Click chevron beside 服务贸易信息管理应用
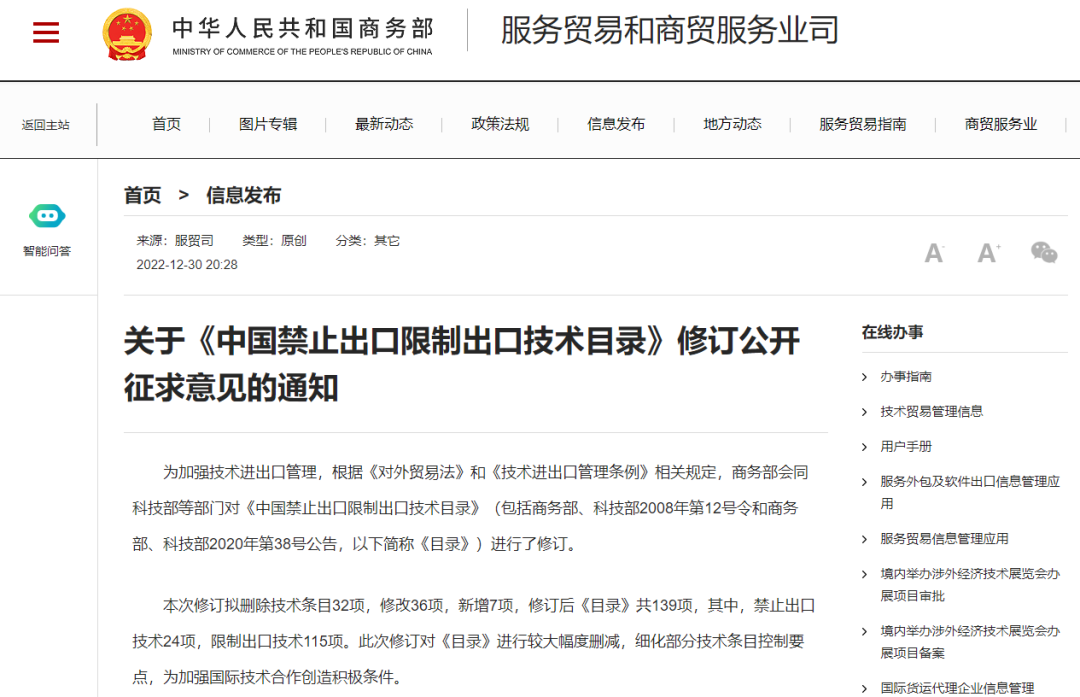This screenshot has height=697, width=1080. (x=864, y=539)
